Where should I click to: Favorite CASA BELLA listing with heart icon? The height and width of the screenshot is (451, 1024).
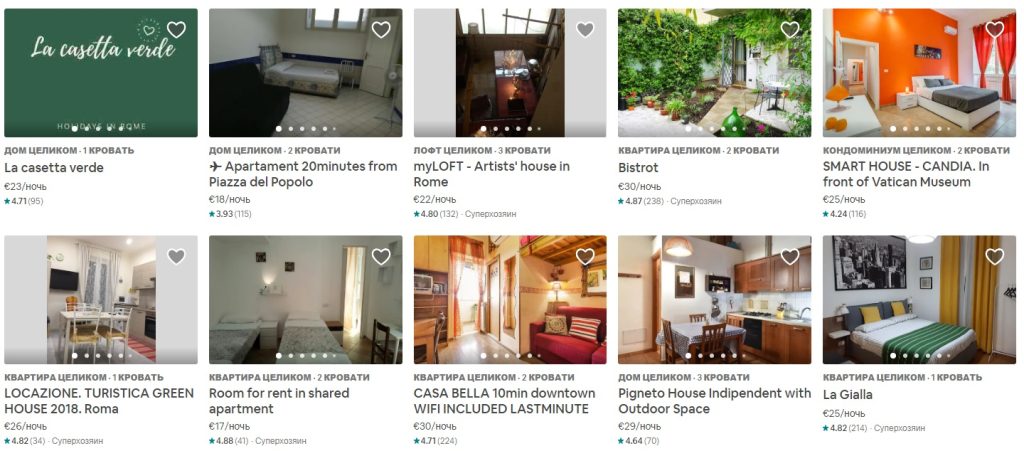(585, 257)
